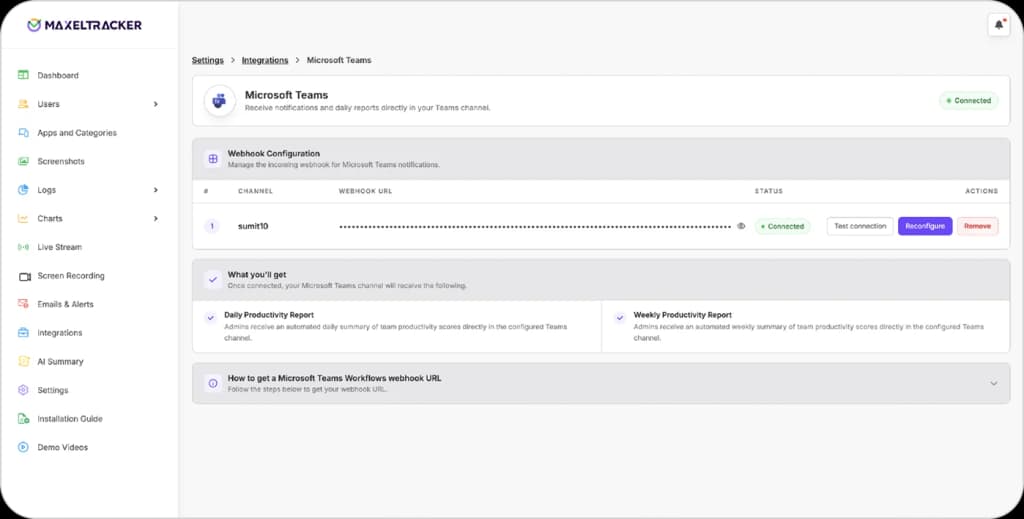
Task: Select the sumit10 channel name
Action: [253, 227]
